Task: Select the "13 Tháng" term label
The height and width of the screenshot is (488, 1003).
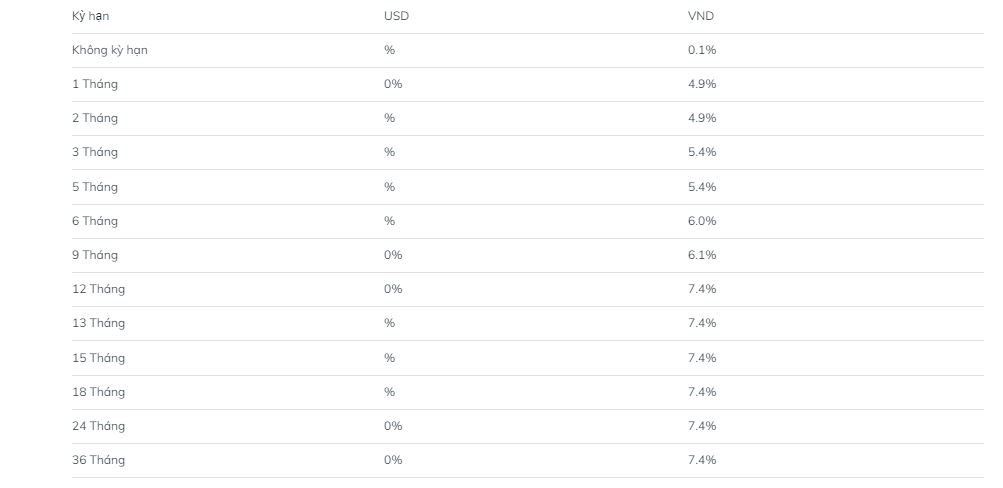Action: click(x=98, y=323)
